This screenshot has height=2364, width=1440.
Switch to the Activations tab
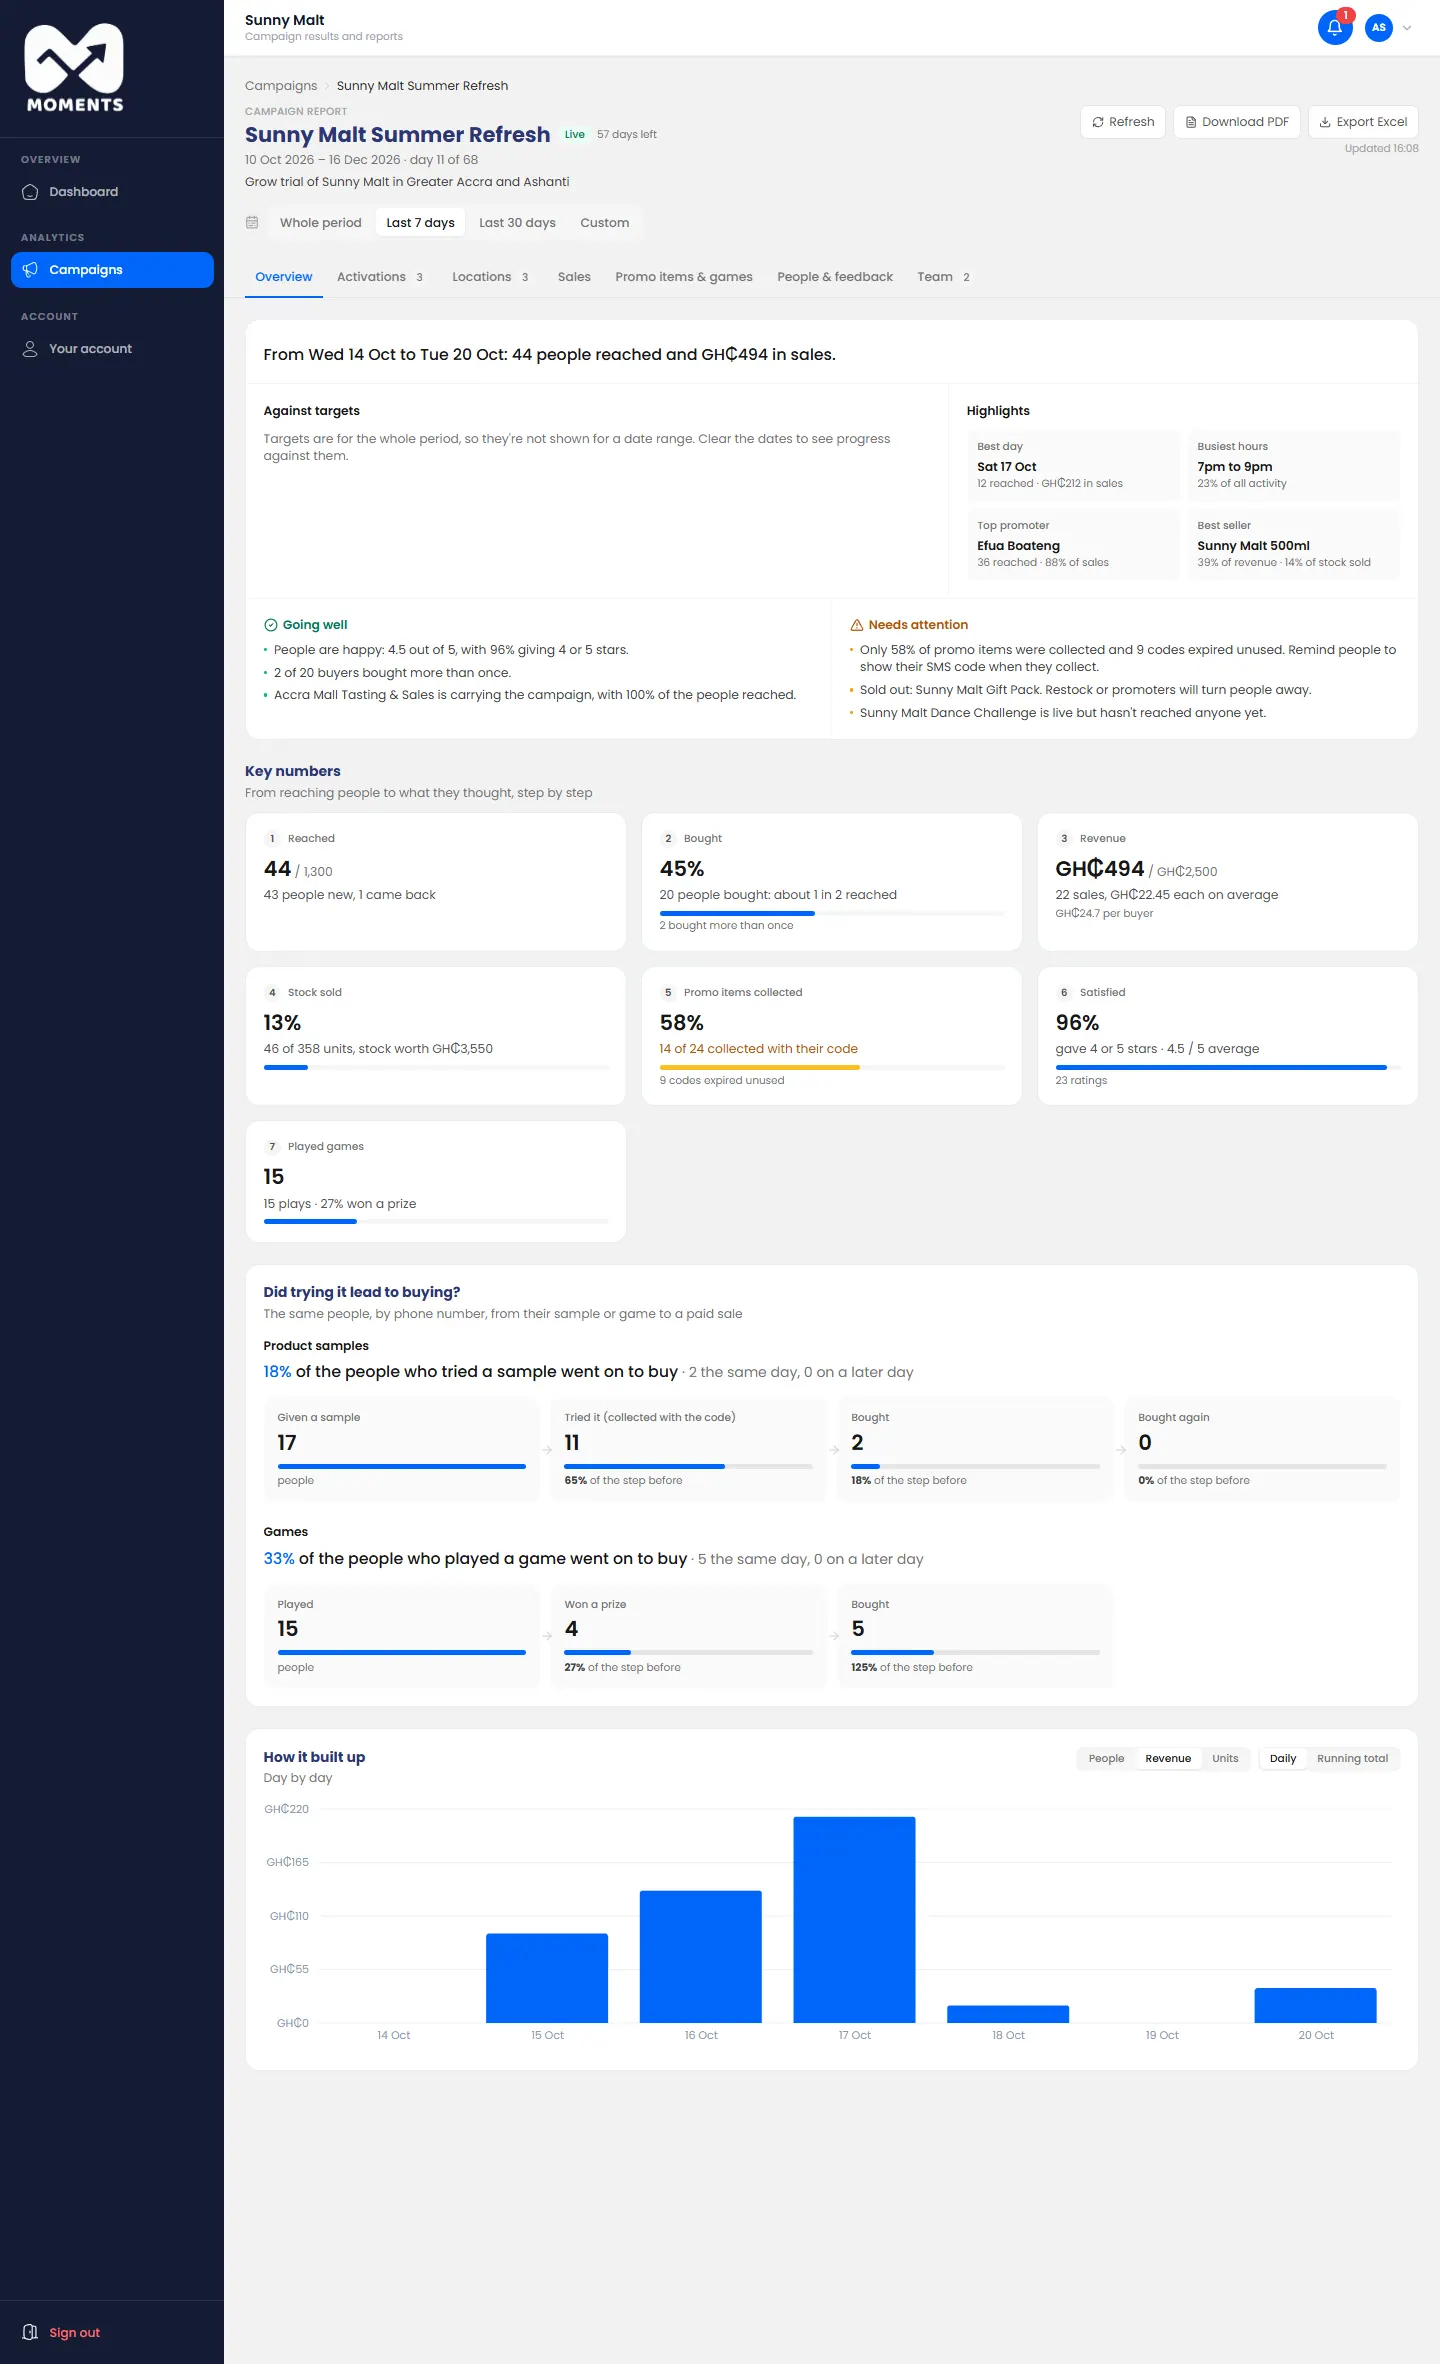pos(380,277)
